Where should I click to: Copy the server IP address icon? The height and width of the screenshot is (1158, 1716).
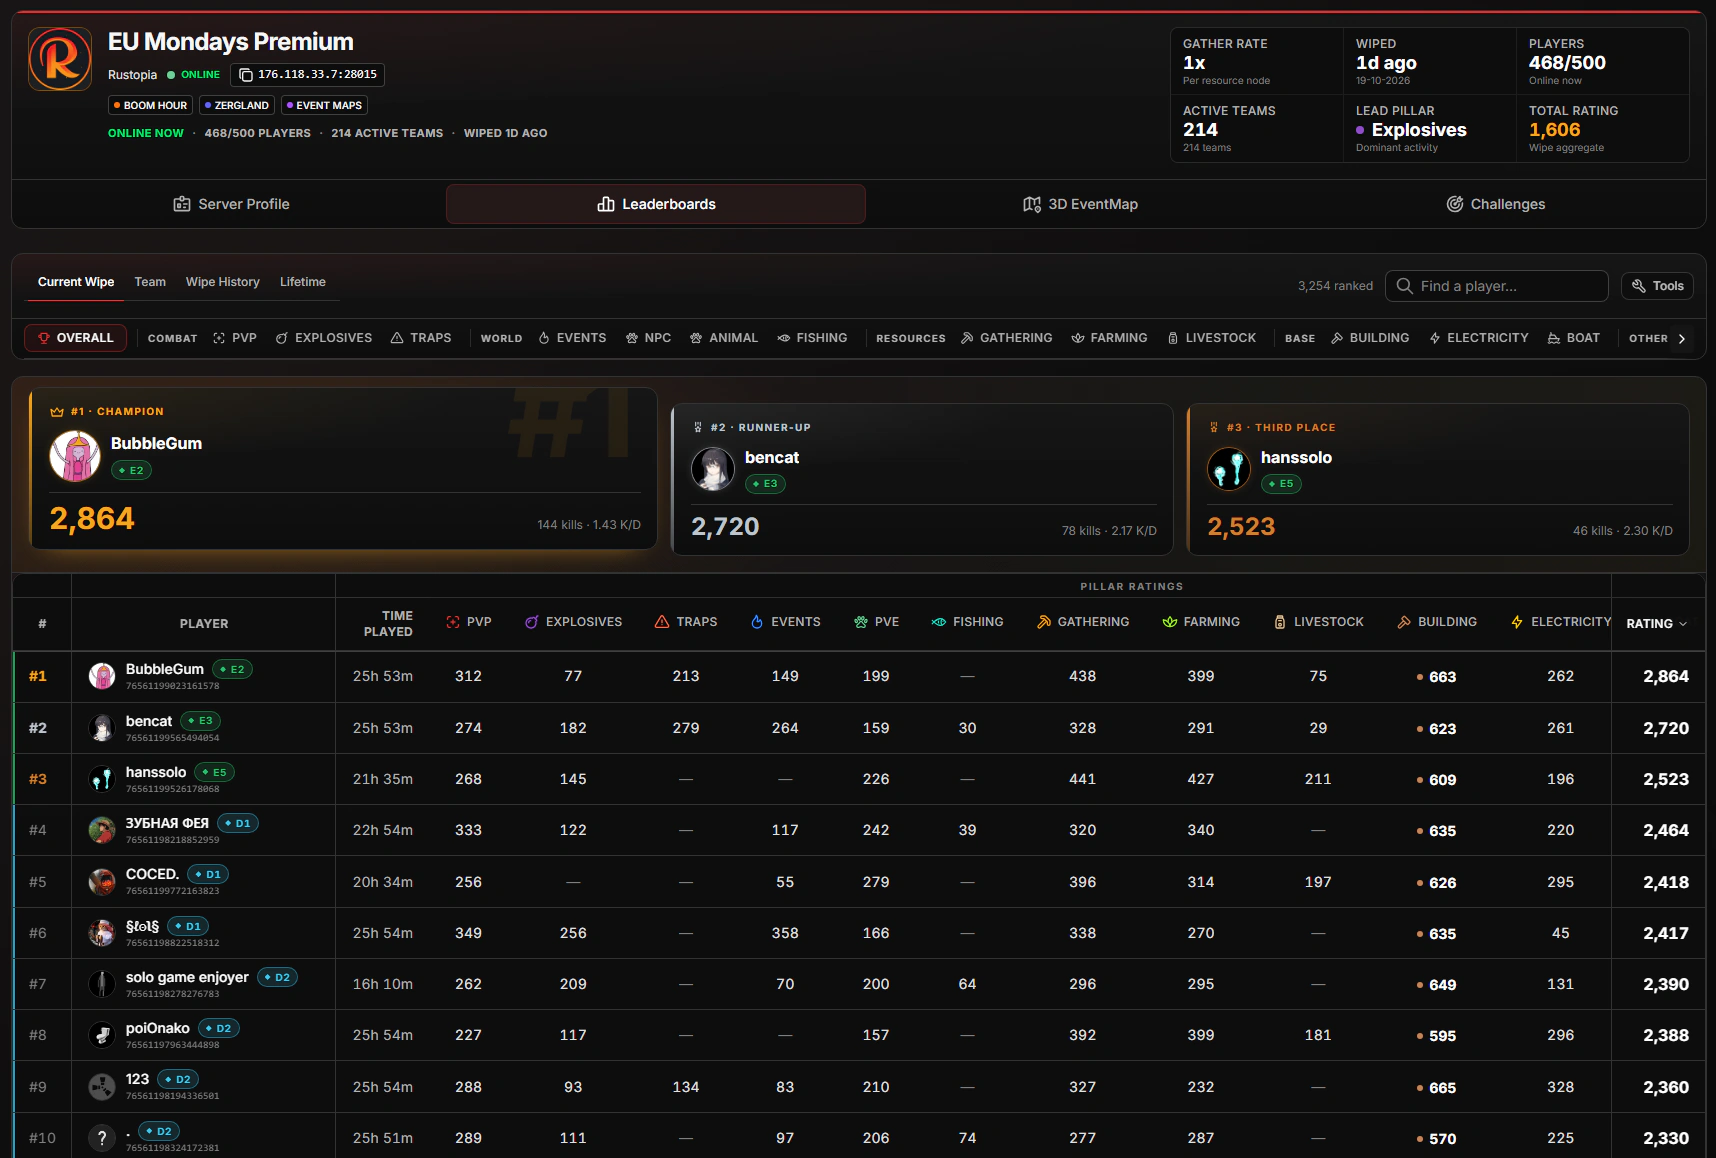[x=246, y=75]
